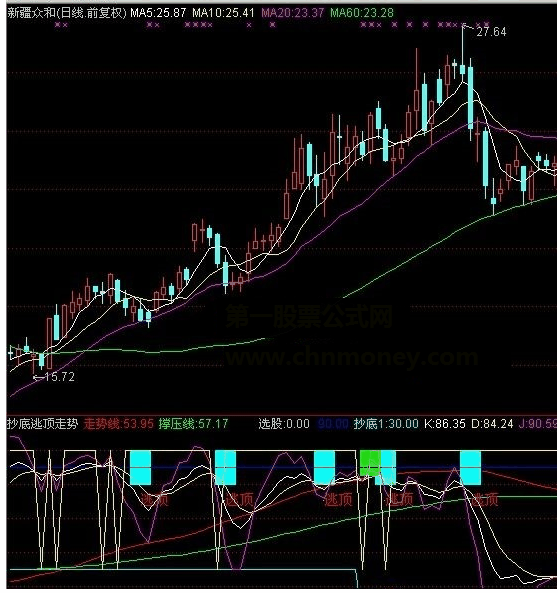Click the MA5:25.87 indicator label
This screenshot has width=558, height=593.
pos(158,13)
